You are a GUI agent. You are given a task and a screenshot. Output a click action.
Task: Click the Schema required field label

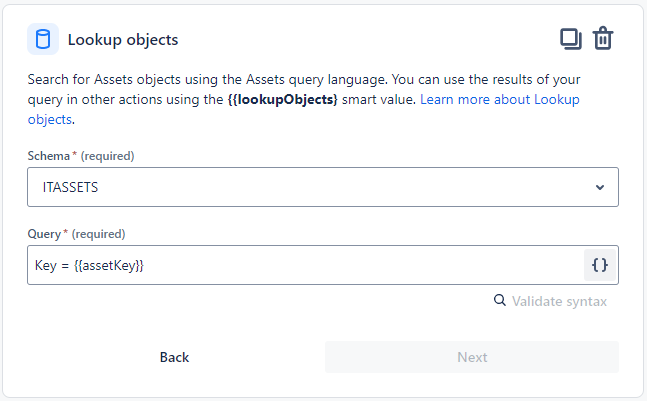81,156
